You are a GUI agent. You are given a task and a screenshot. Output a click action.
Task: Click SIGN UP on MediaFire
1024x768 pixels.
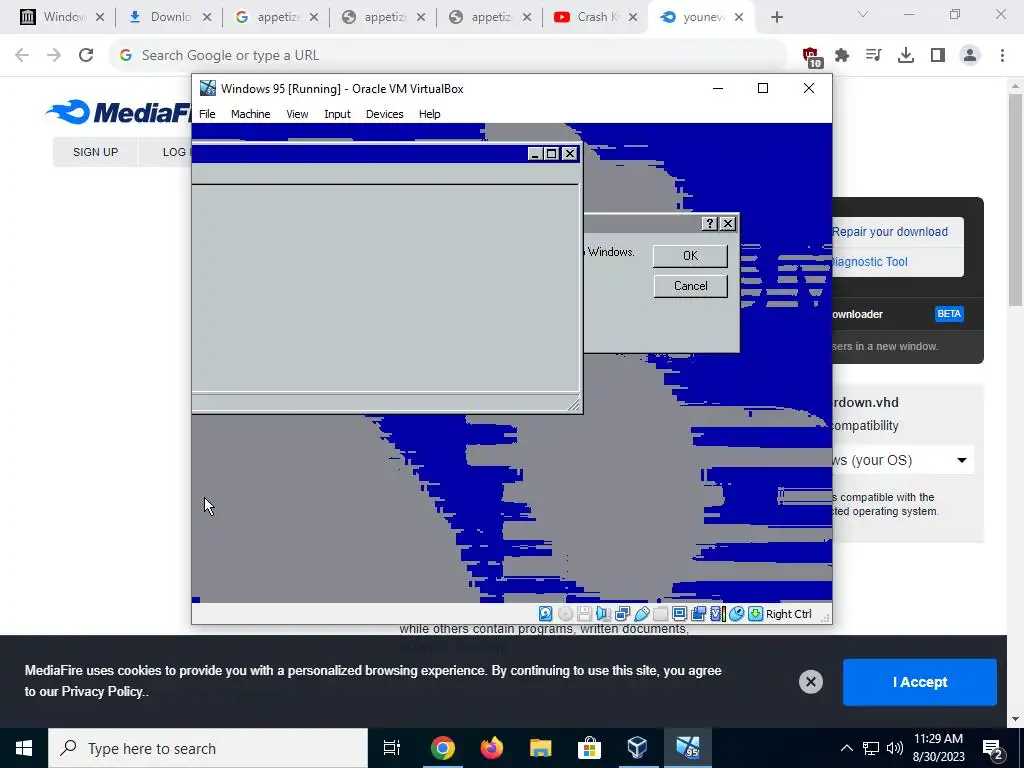[x=95, y=152]
